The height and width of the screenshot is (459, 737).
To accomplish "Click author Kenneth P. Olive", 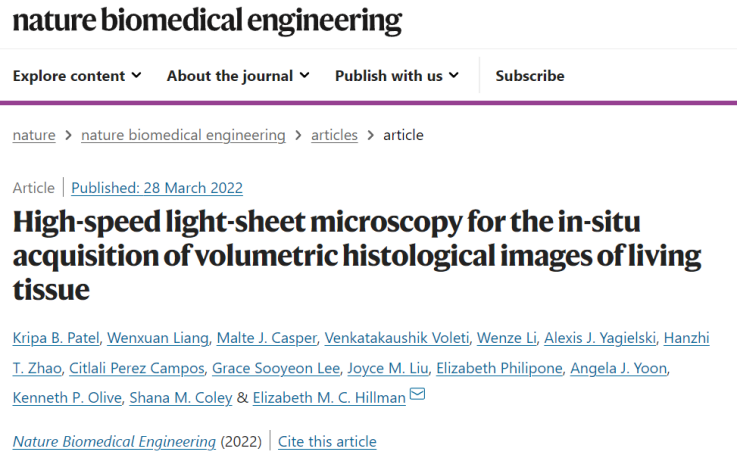I will pyautogui.click(x=67, y=398).
